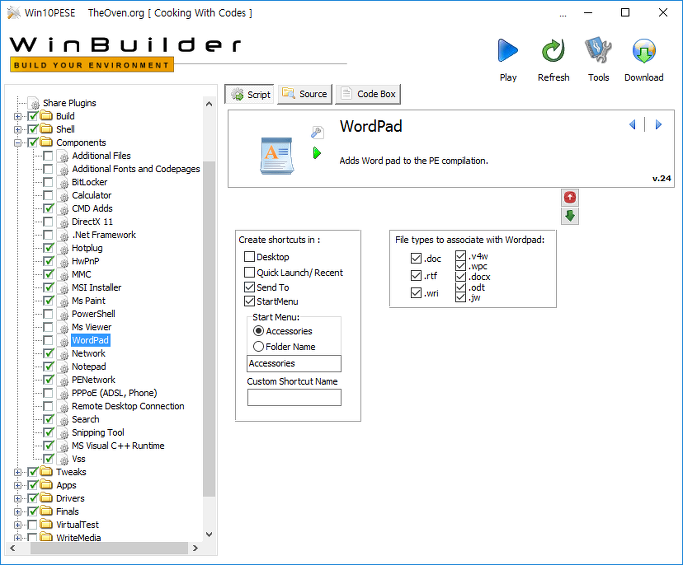The image size is (683, 565).
Task: Expand the Apps tree node
Action: pos(18,485)
